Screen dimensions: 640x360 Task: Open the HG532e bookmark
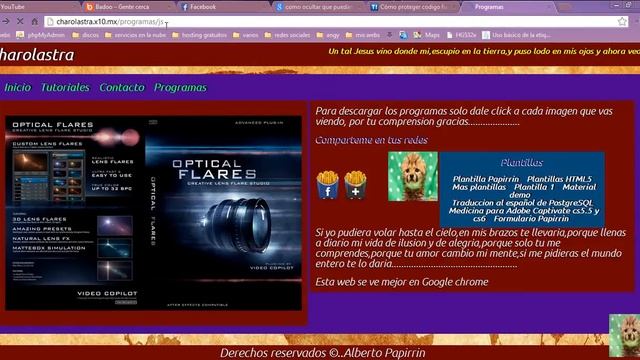click(x=461, y=35)
